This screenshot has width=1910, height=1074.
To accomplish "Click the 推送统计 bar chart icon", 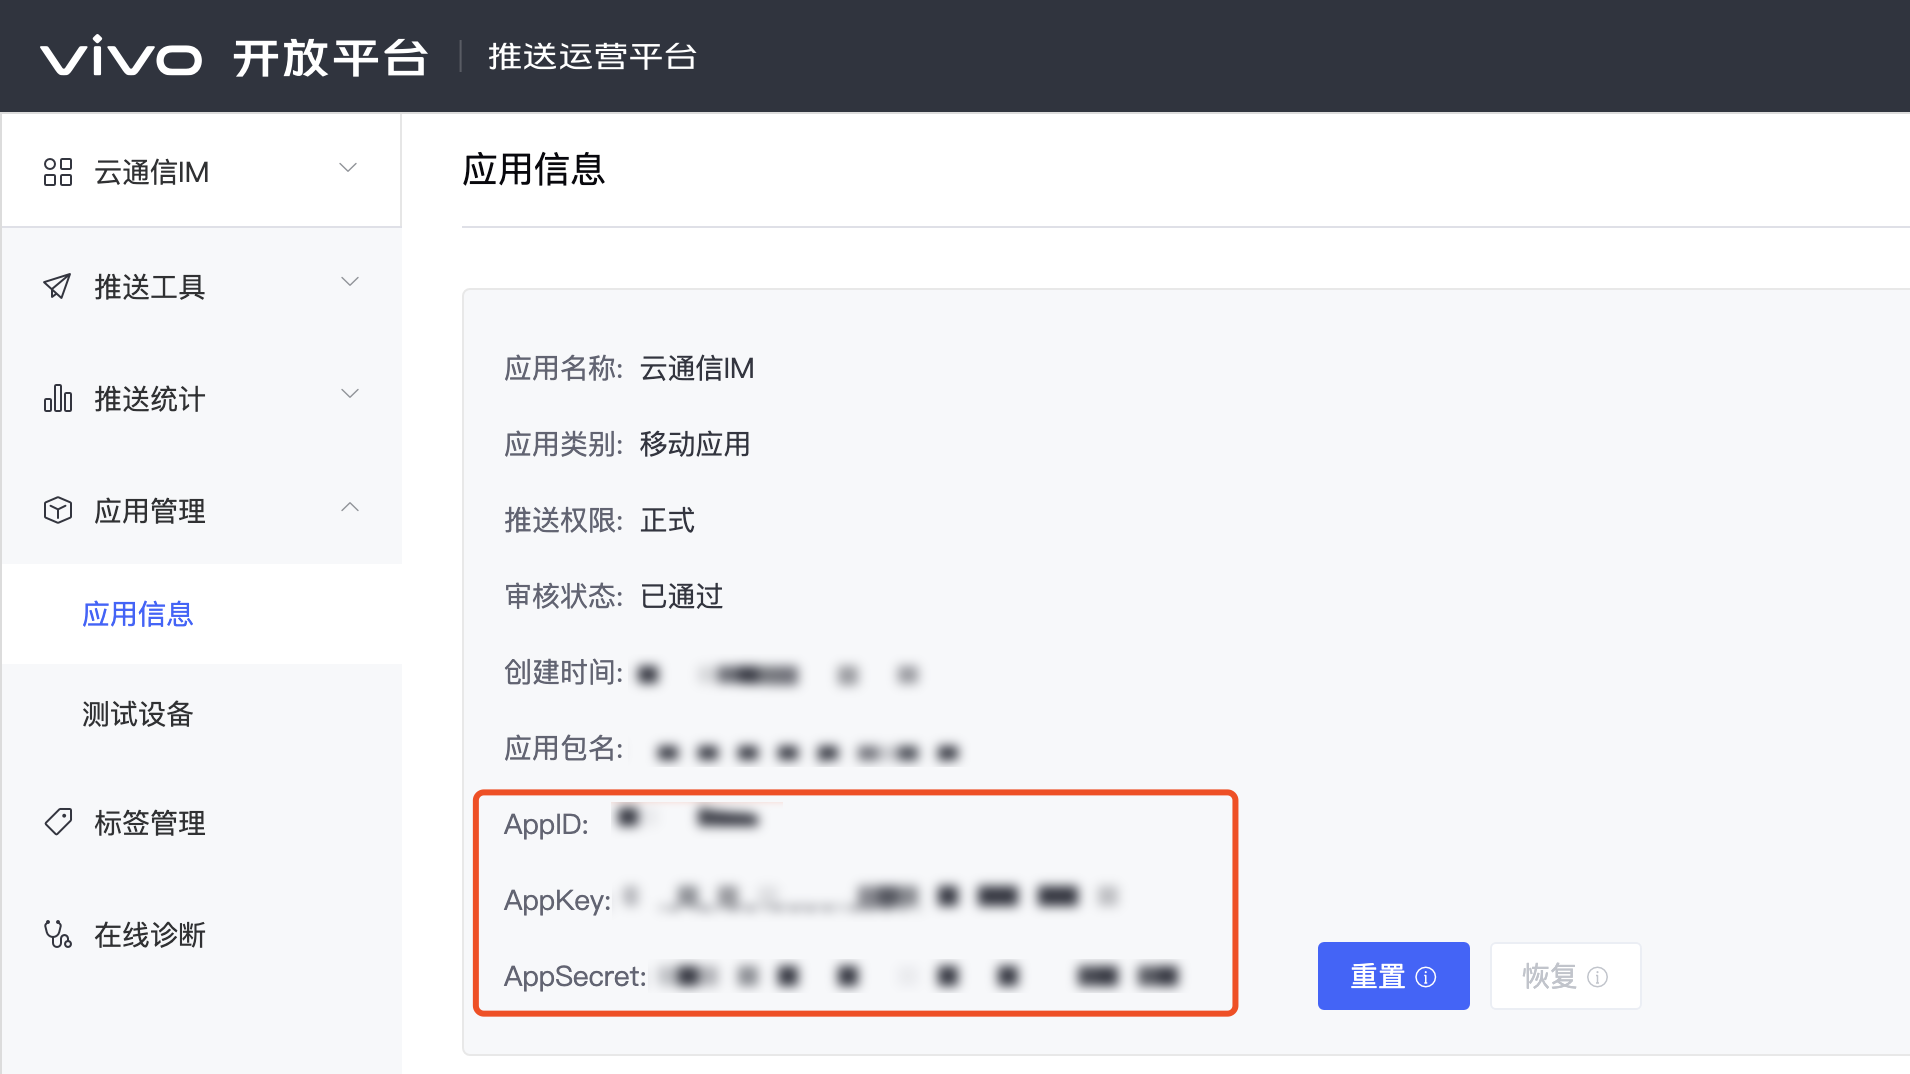I will coord(58,398).
